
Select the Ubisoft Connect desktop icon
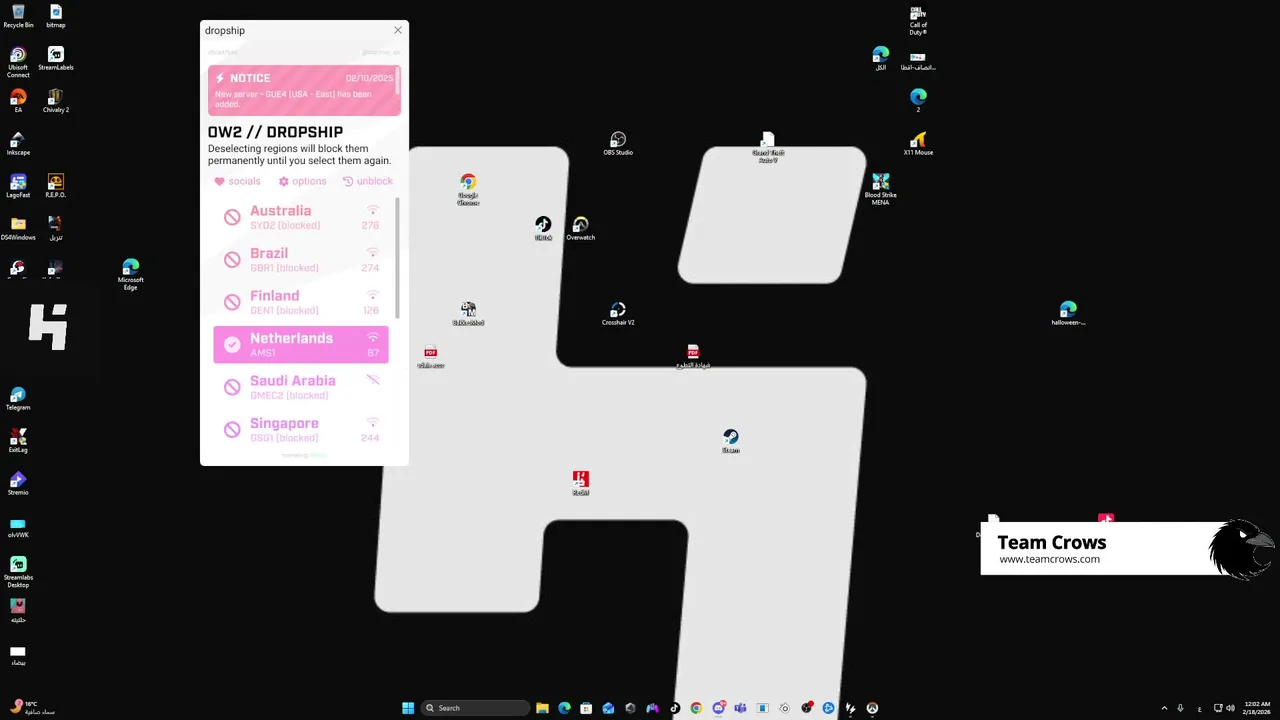[18, 62]
